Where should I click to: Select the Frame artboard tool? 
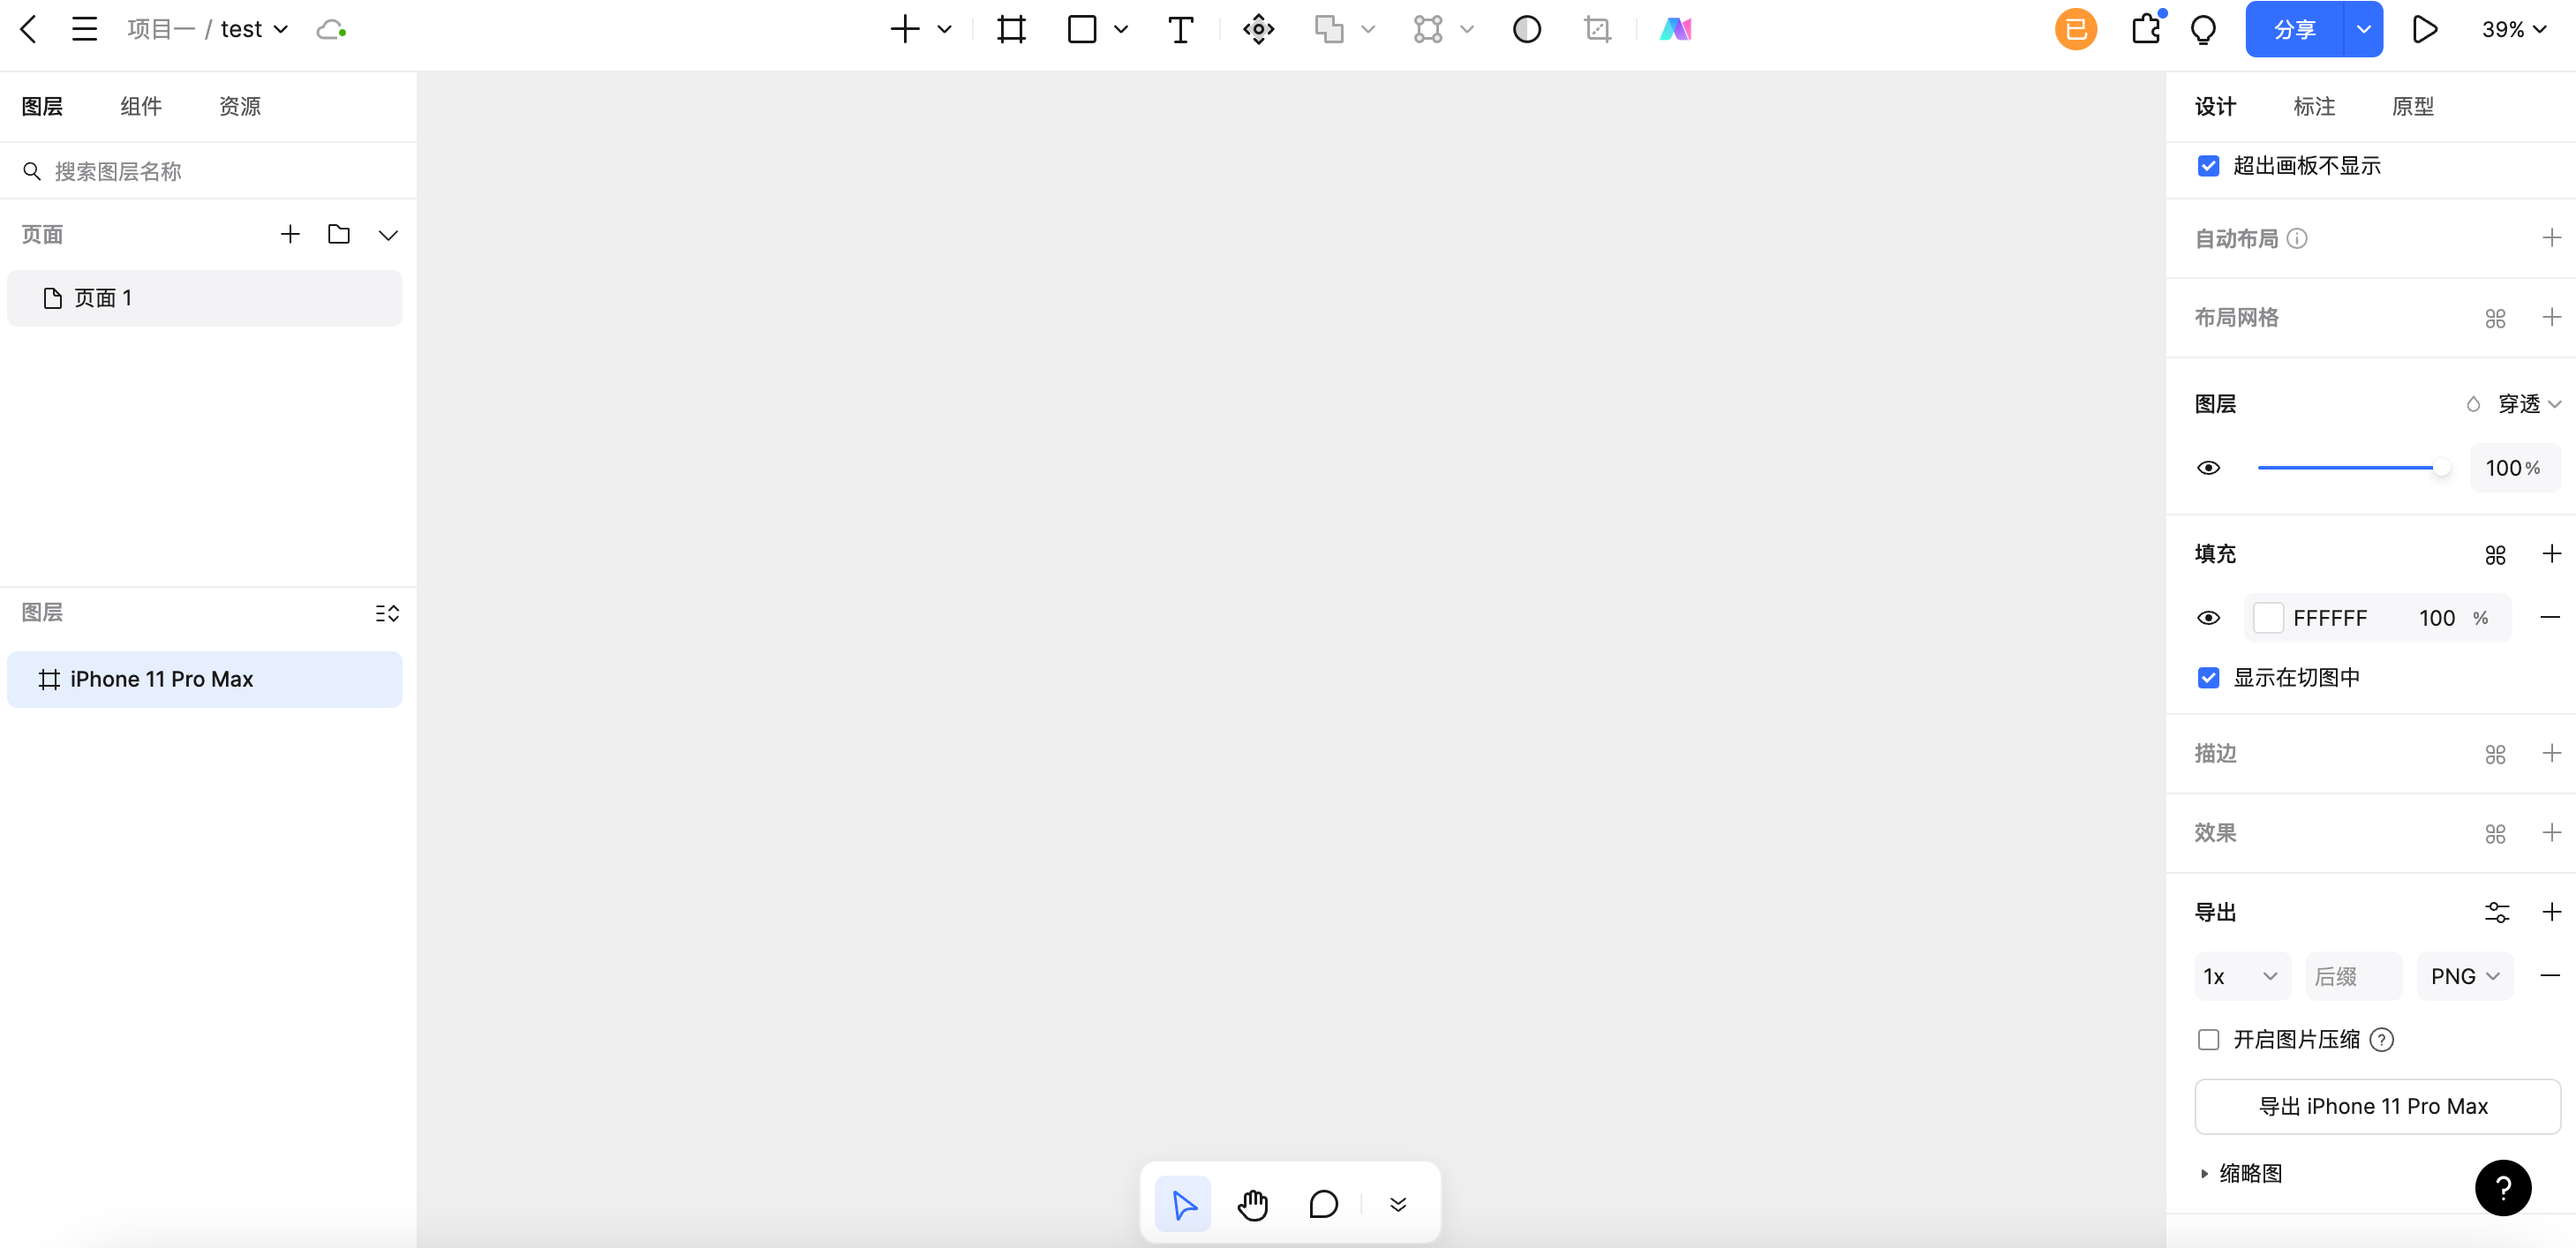pos(1011,29)
